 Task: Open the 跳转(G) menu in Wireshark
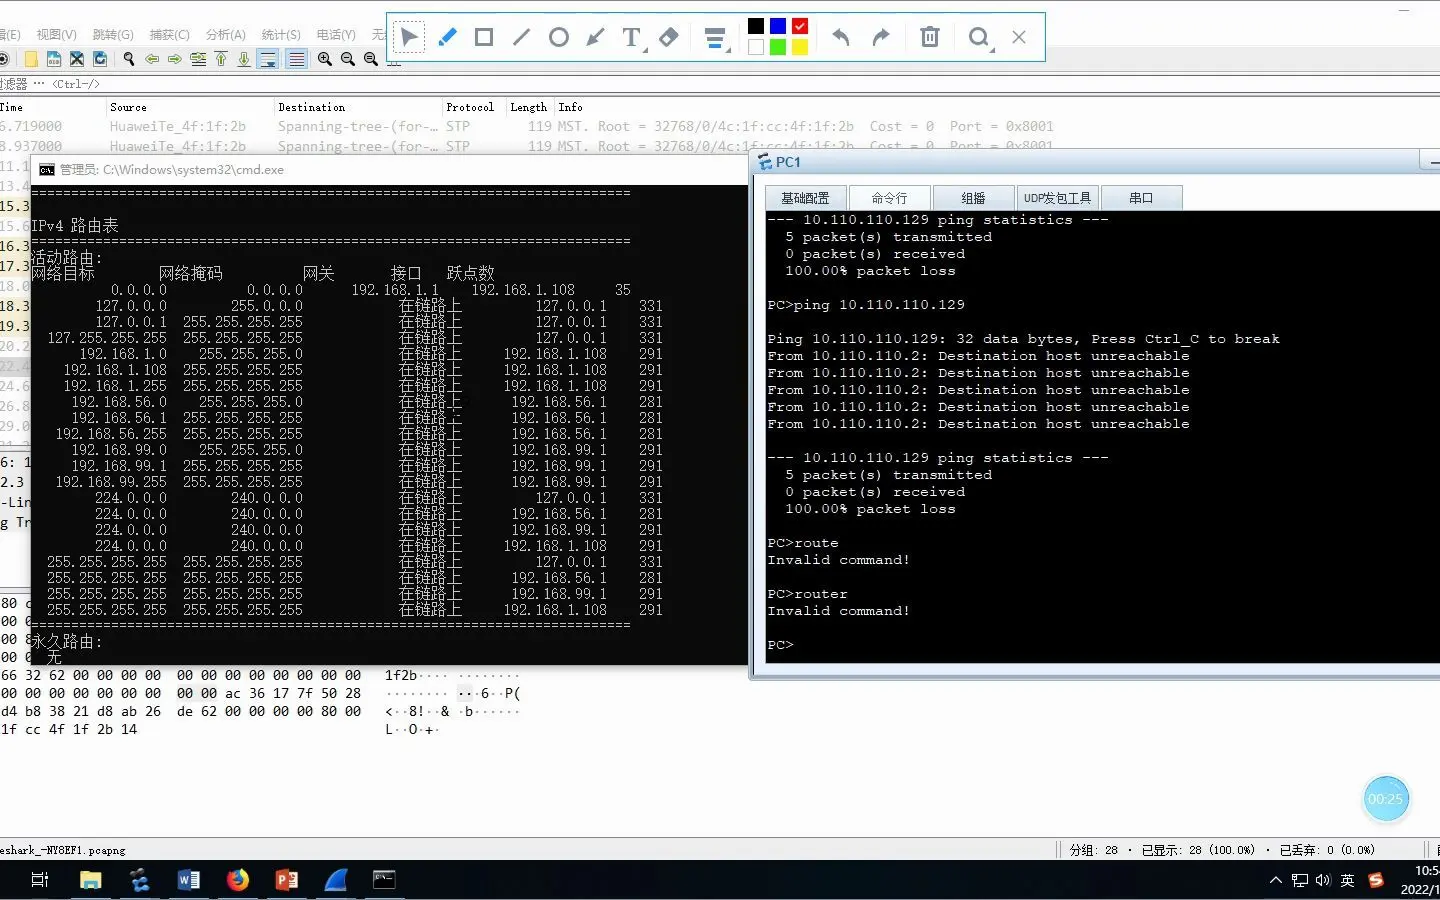[x=113, y=34]
